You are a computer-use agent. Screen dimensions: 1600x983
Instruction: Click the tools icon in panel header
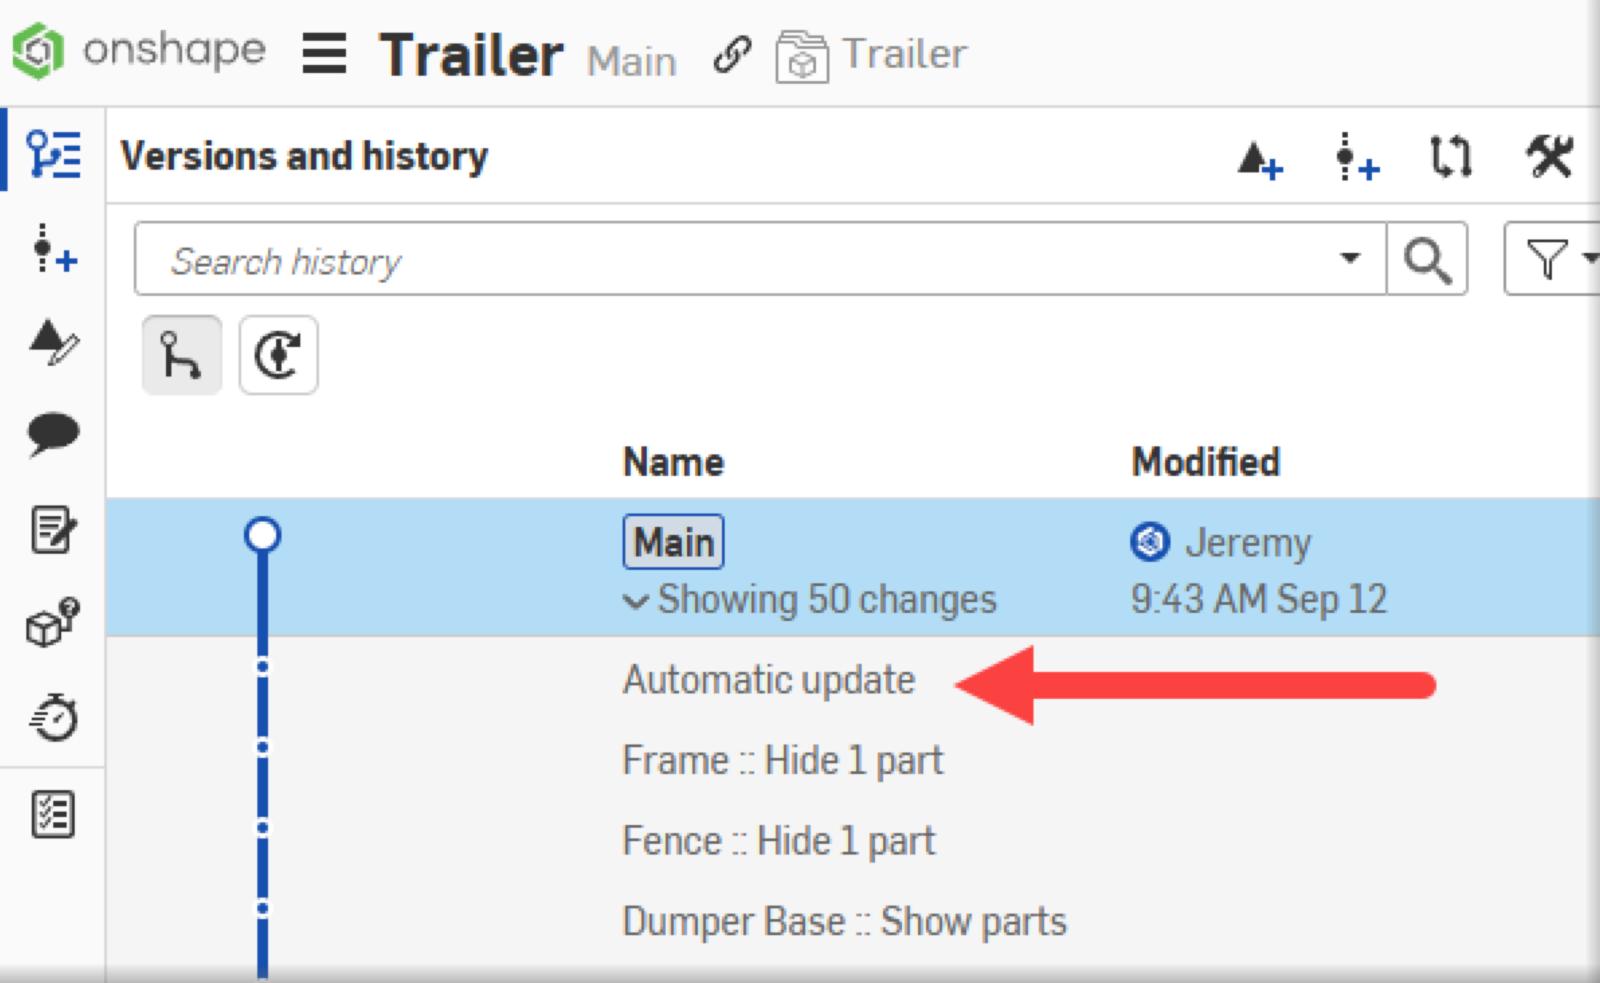pyautogui.click(x=1549, y=157)
